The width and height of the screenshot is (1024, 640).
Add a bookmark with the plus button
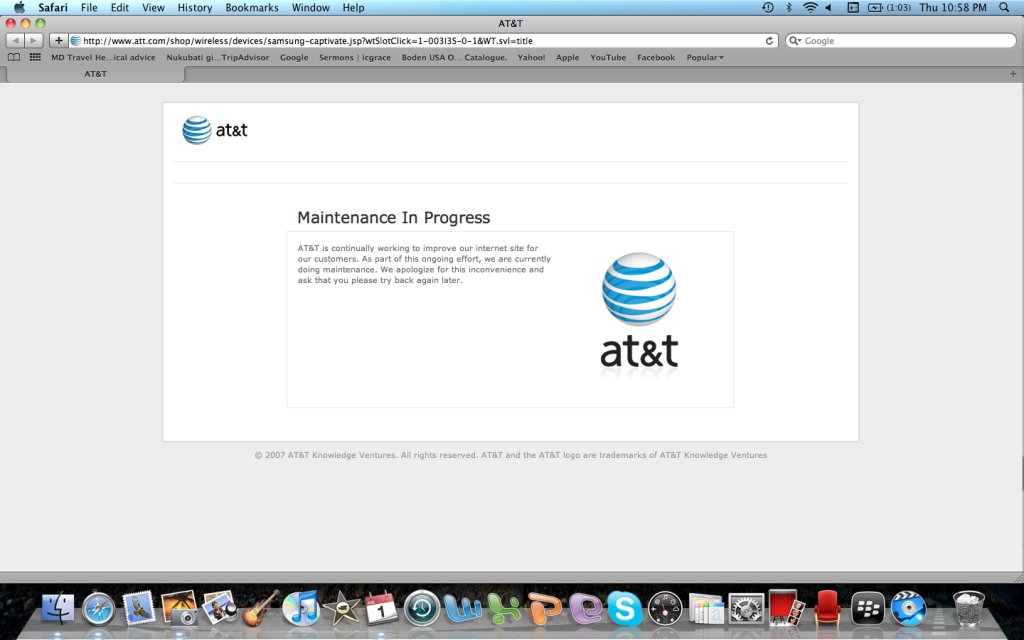coord(58,40)
